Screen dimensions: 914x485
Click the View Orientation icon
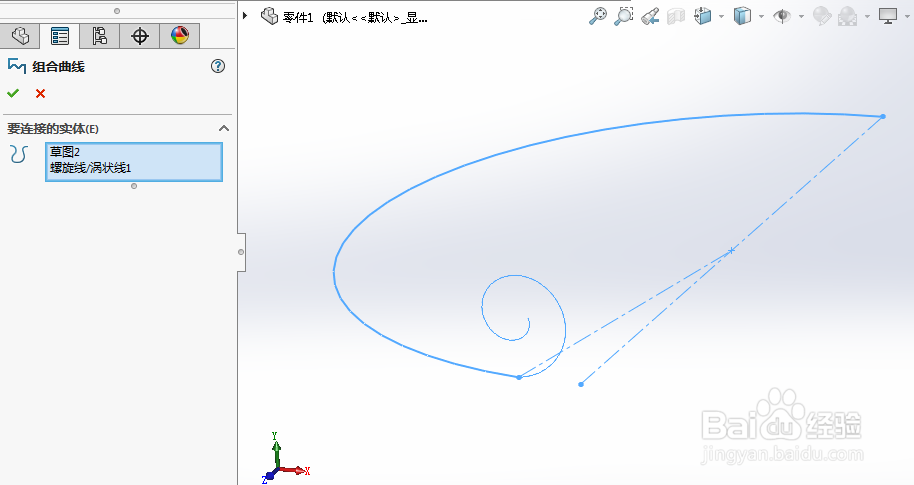(x=702, y=16)
